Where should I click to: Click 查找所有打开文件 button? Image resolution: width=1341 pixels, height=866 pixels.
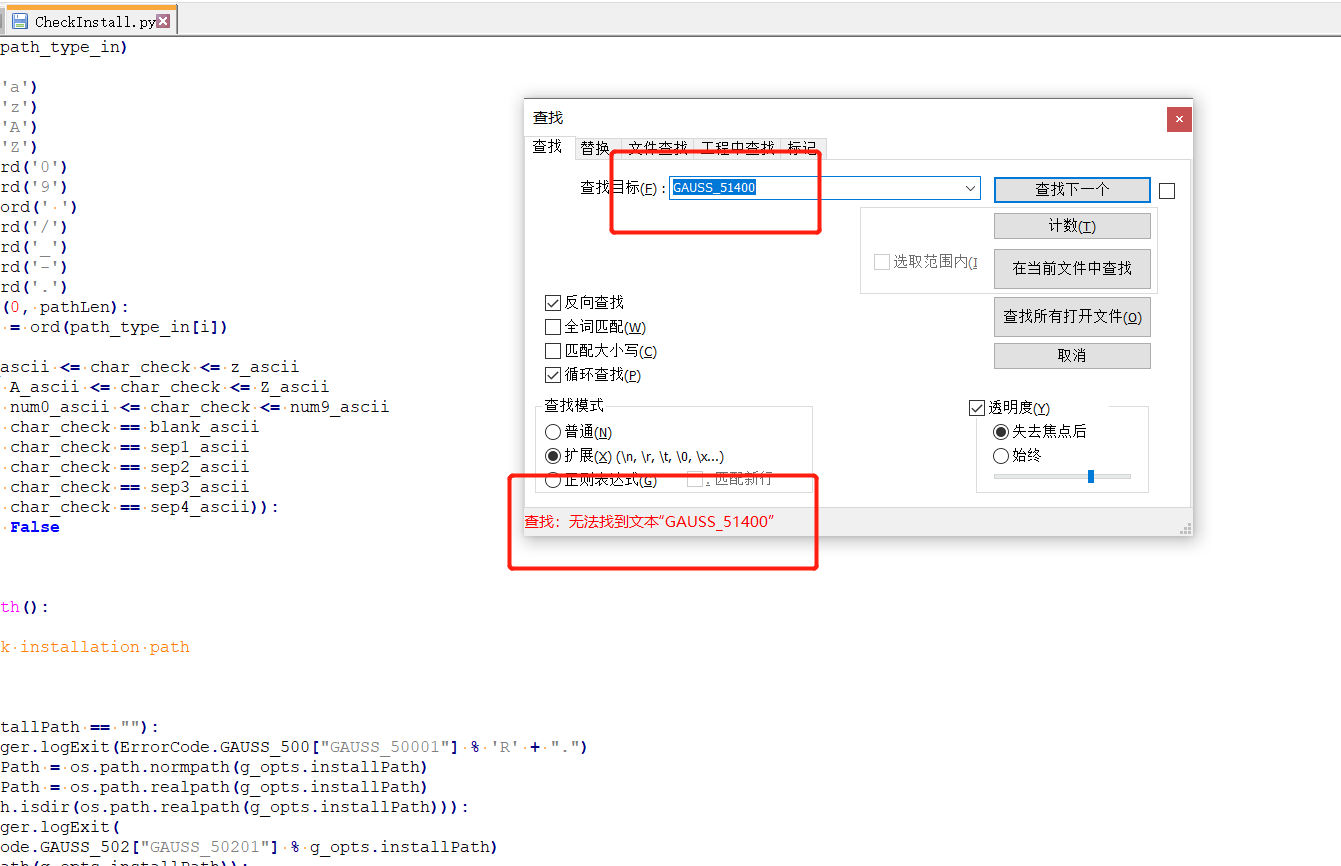(x=1072, y=317)
